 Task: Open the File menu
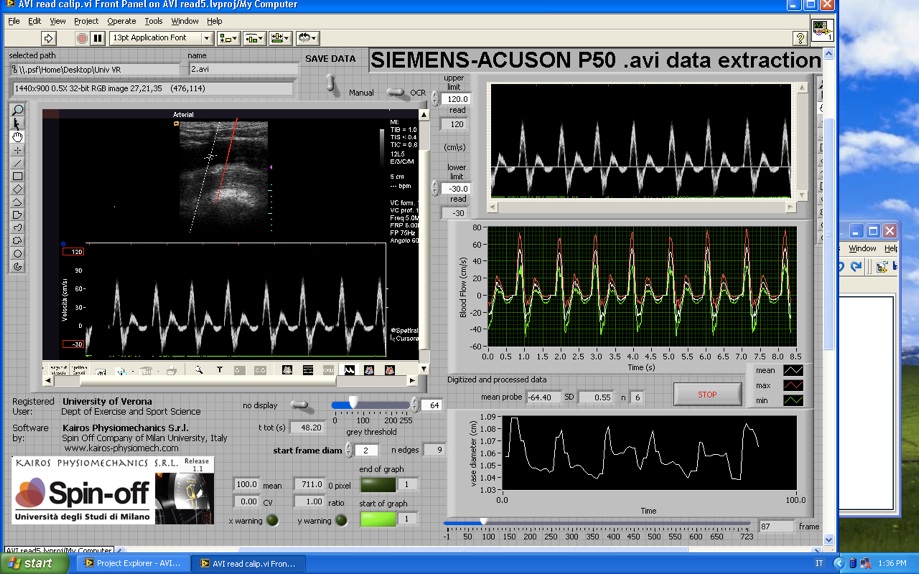click(x=14, y=21)
